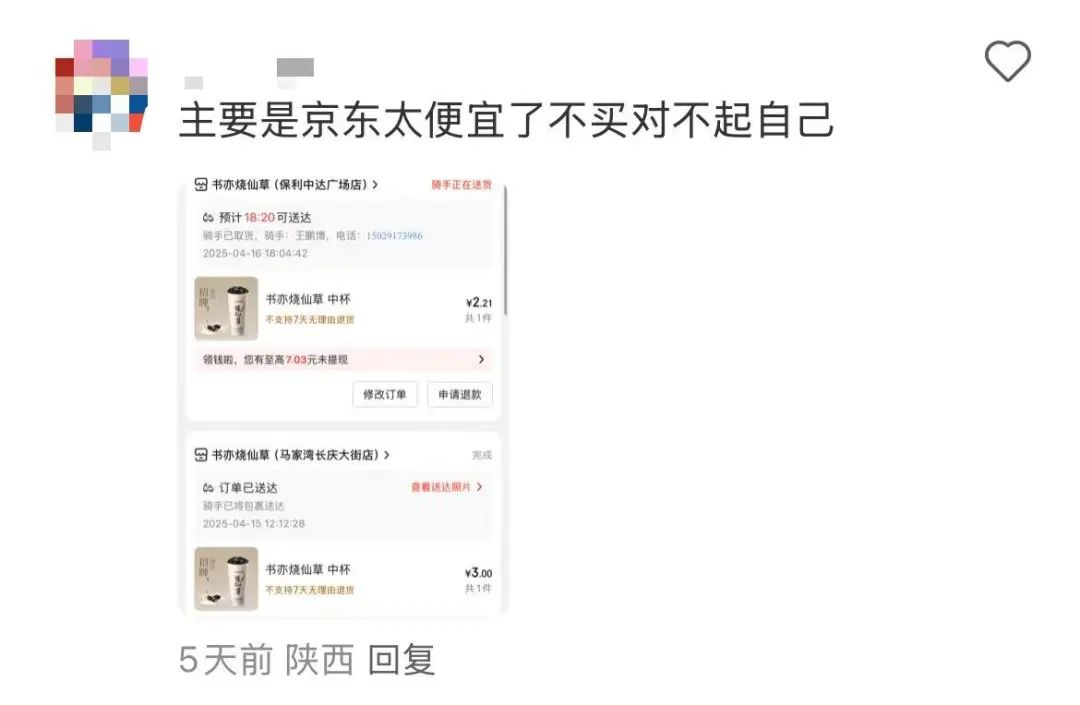
Task: Open the commenter's pixelated avatar
Action: [101, 93]
